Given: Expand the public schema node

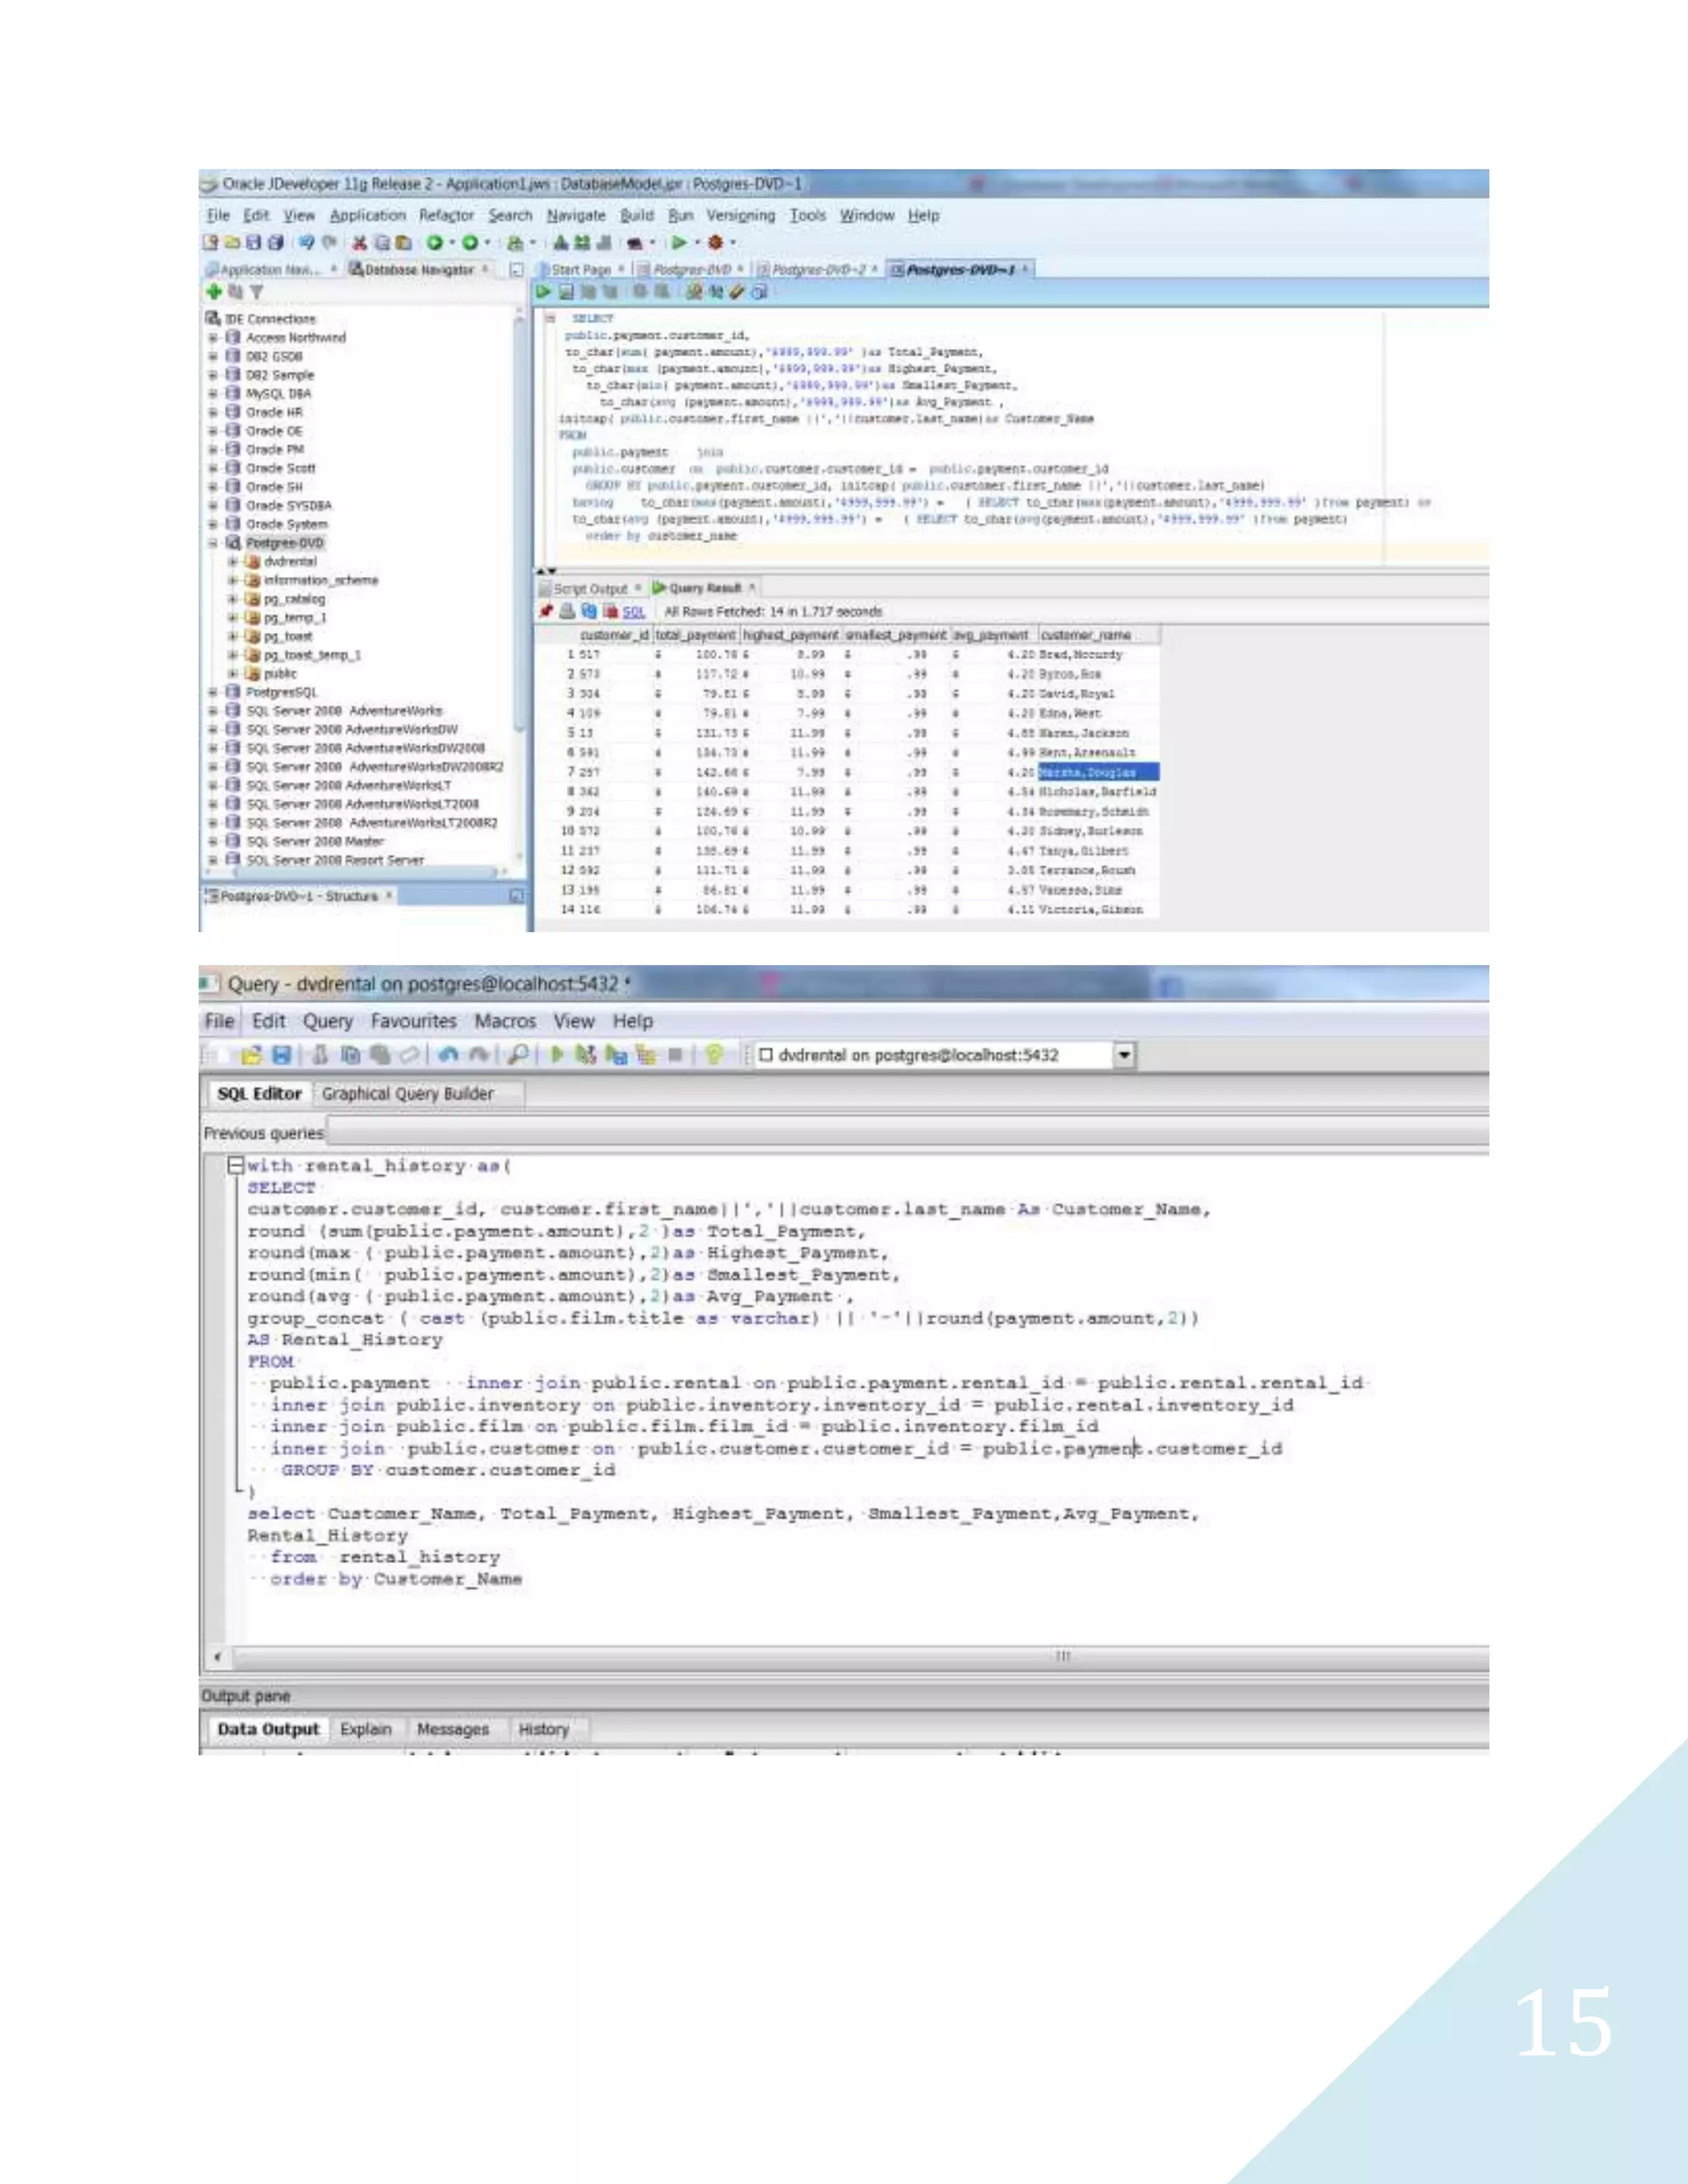Looking at the screenshot, I should pyautogui.click(x=232, y=674).
